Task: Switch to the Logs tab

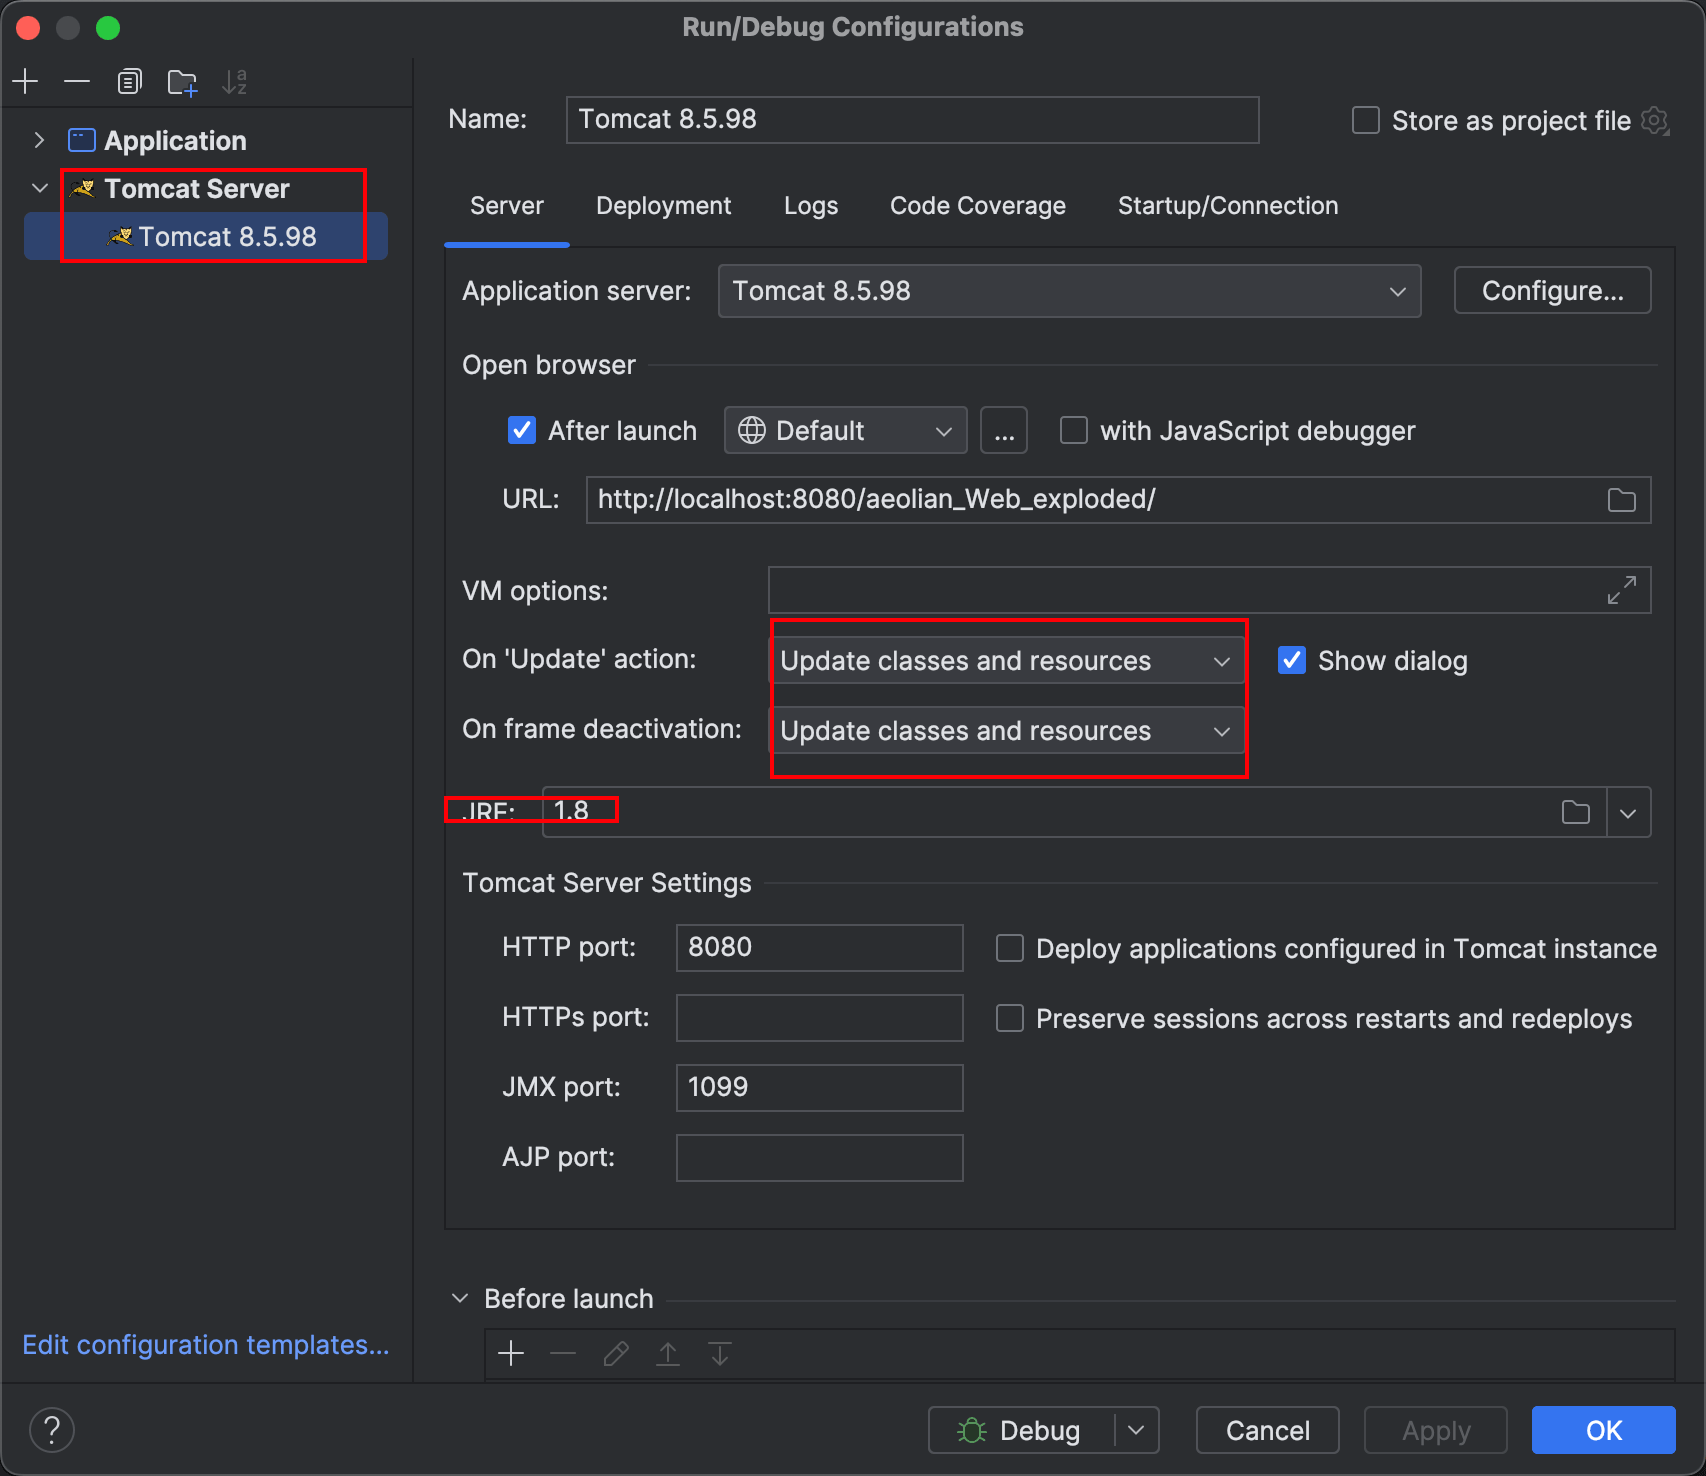Action: click(811, 206)
